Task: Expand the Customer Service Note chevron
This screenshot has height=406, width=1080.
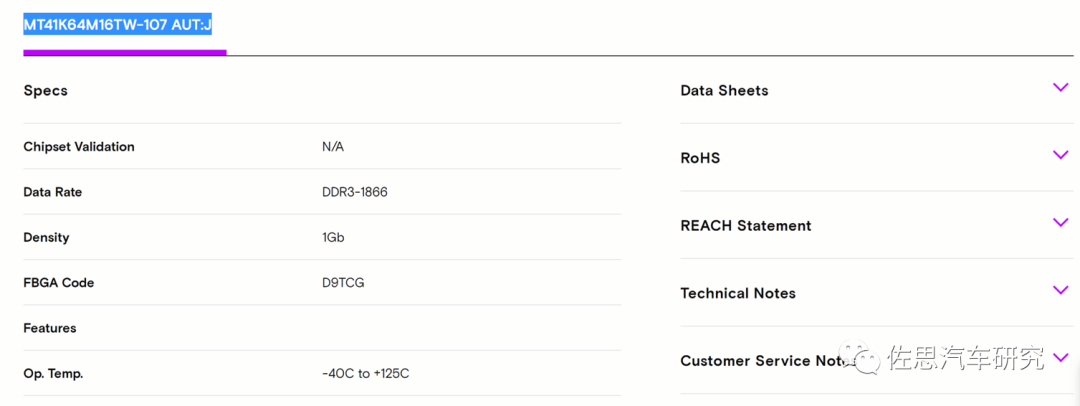Action: (1061, 357)
